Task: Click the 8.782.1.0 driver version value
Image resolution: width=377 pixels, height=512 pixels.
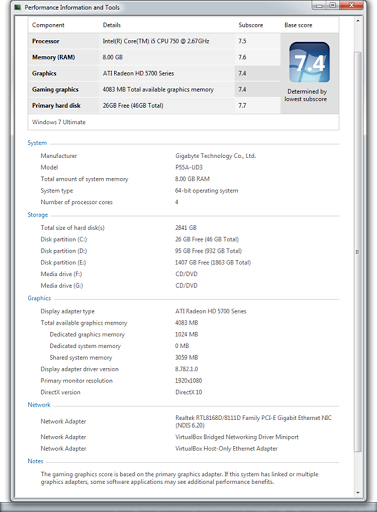Action: pyautogui.click(x=187, y=369)
